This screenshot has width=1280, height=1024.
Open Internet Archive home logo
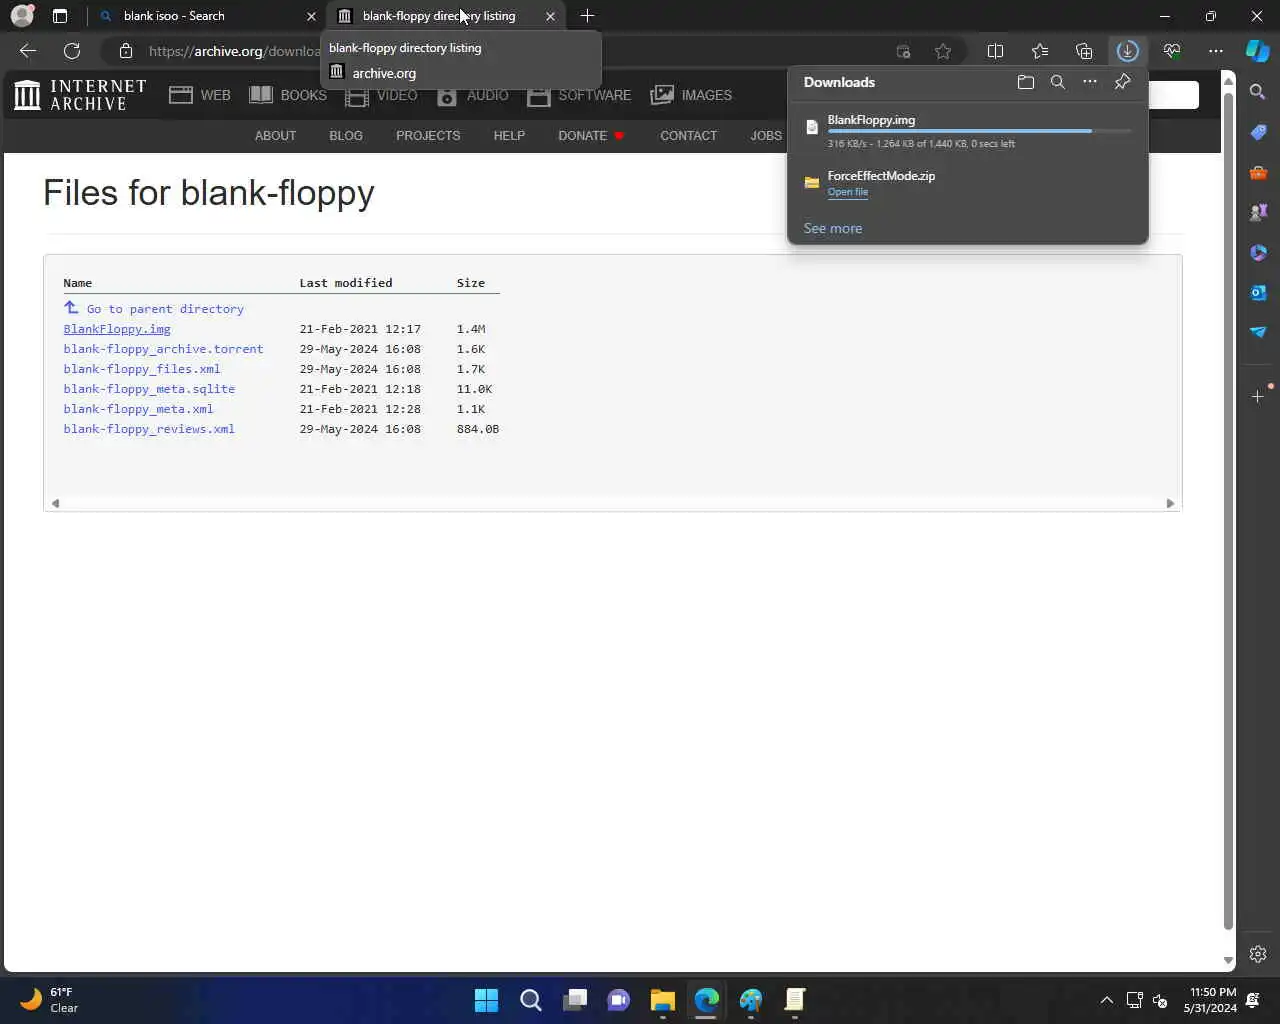[x=80, y=95]
